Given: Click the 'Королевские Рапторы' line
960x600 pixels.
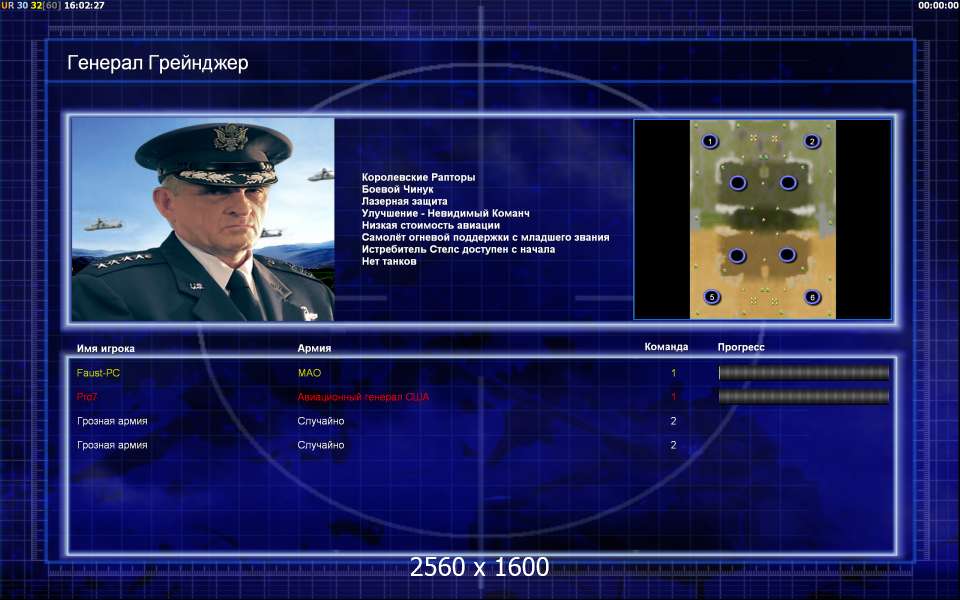Looking at the screenshot, I should (418, 177).
